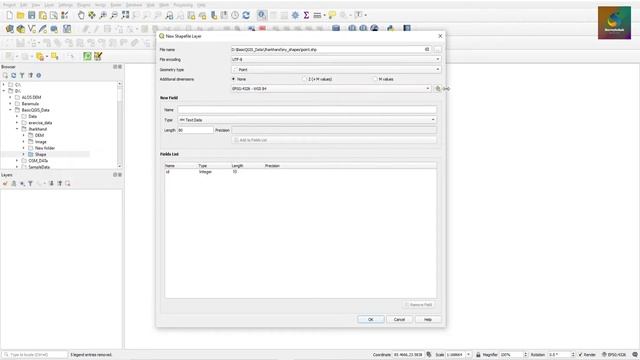Open project folder icon in toolbar
The width and height of the screenshot is (640, 360).
(20, 16)
